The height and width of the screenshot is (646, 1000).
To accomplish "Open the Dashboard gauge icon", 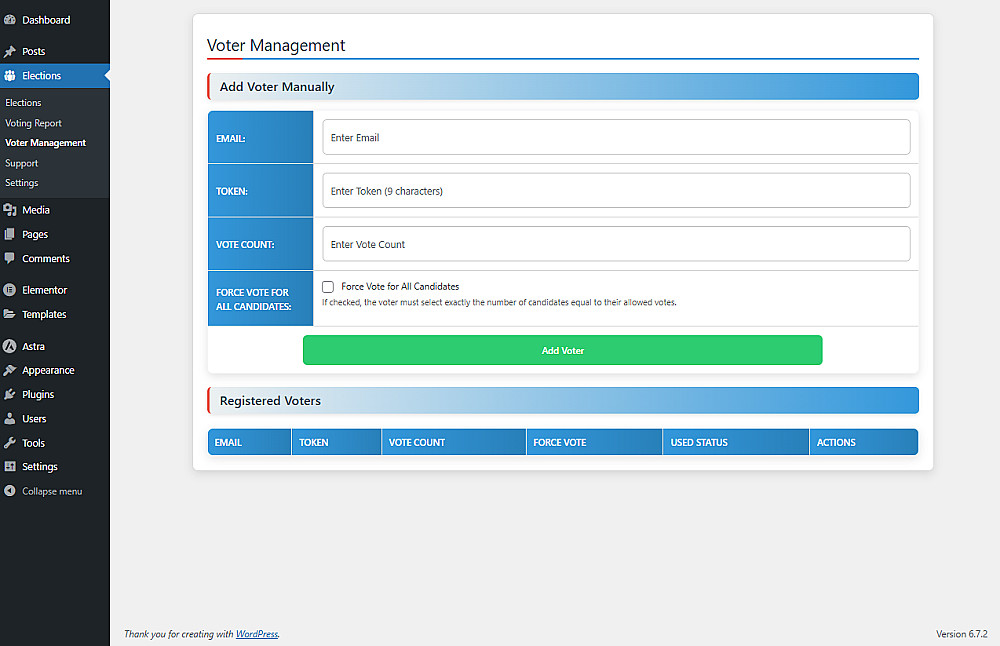I will [10, 20].
